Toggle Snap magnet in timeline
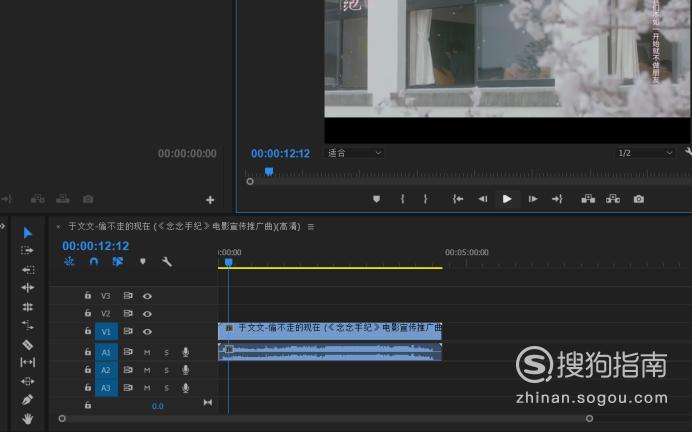Image resolution: width=692 pixels, height=432 pixels. coord(94,262)
